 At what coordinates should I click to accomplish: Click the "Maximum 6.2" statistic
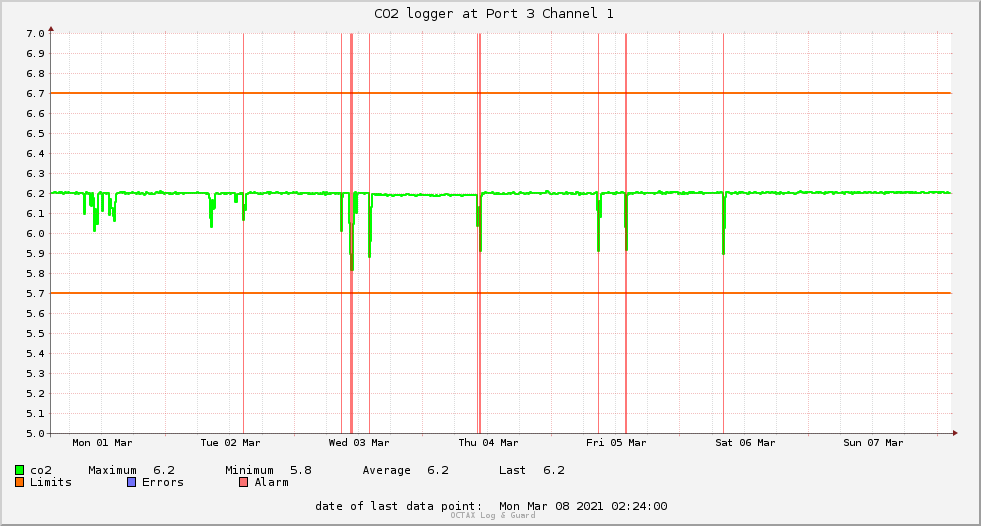click(x=131, y=470)
